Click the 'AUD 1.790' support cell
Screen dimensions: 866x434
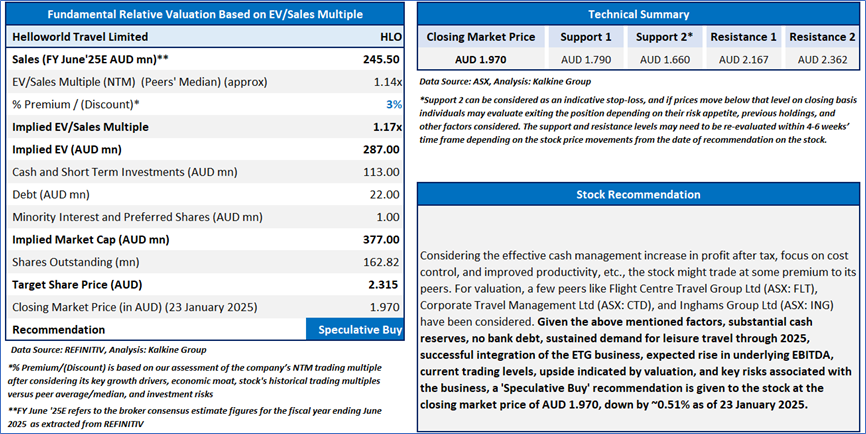coord(586,60)
